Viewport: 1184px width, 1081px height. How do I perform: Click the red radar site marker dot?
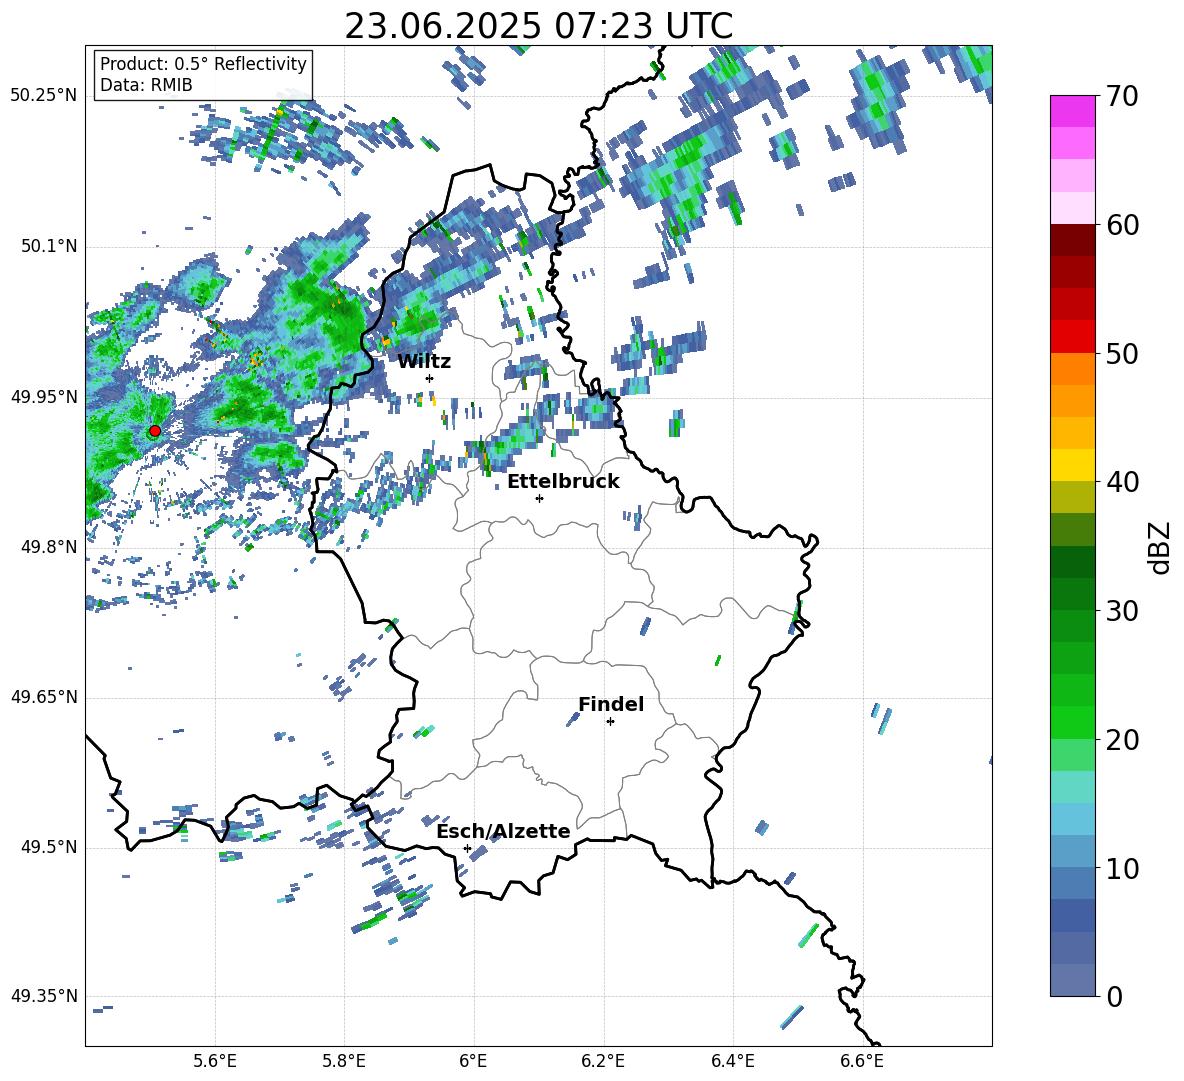[x=155, y=431]
